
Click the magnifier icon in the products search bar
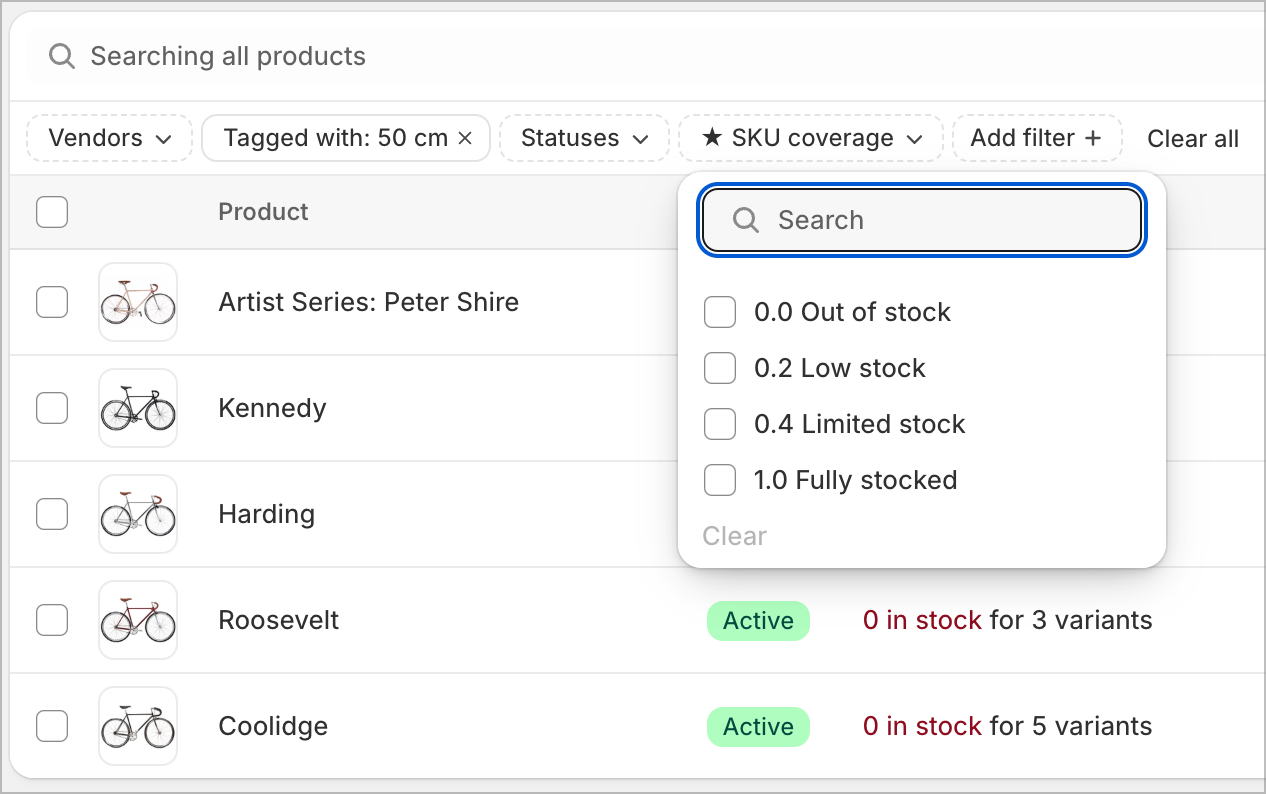tap(61, 56)
